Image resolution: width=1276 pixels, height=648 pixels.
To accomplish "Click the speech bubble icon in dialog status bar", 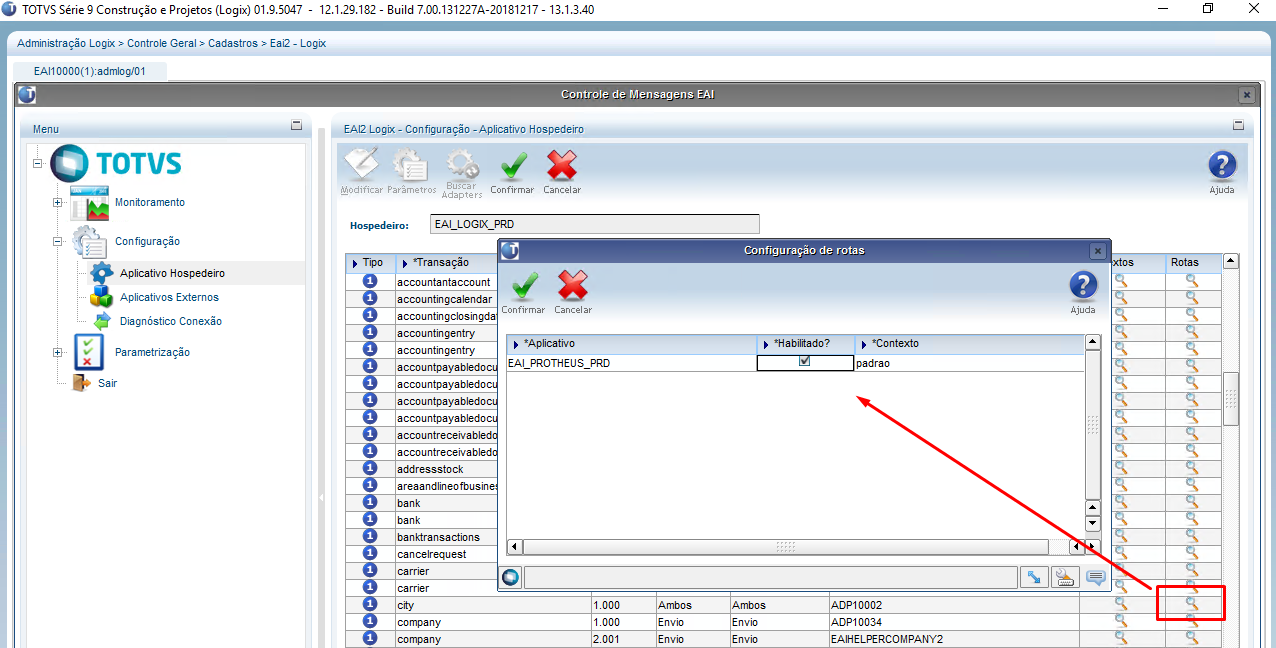I will (x=1096, y=577).
